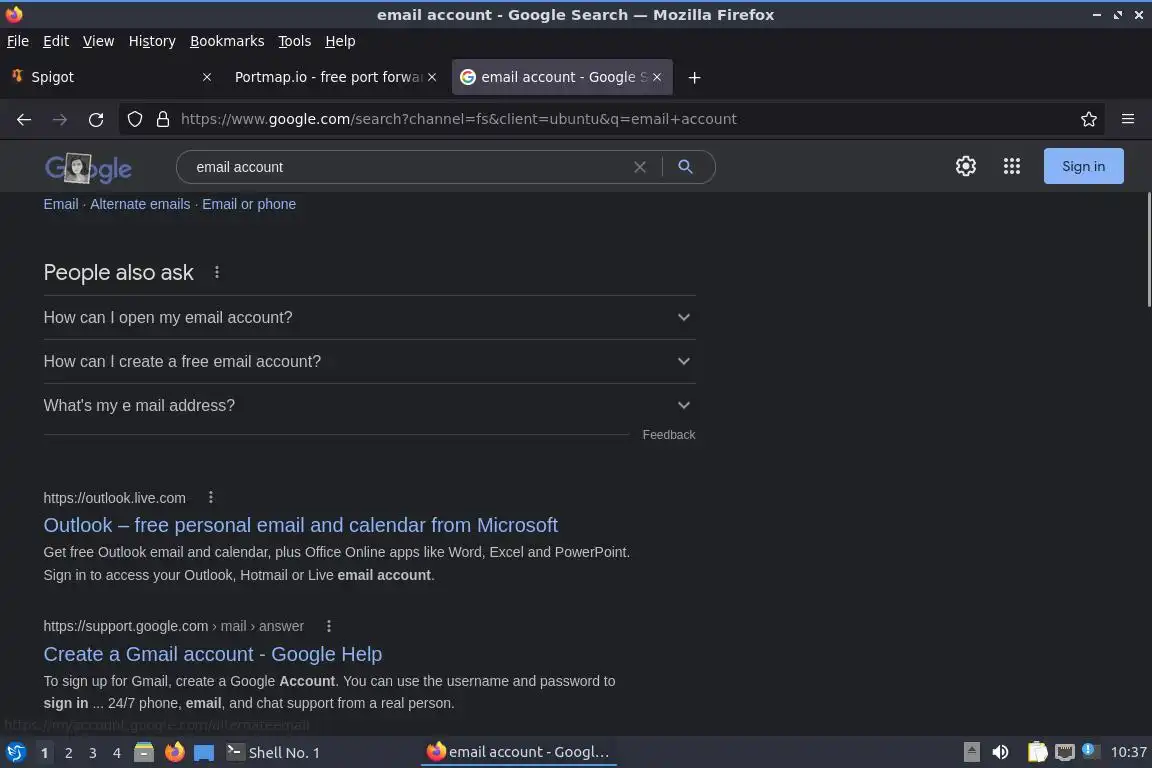Open the notification icon in tray

click(1090, 751)
